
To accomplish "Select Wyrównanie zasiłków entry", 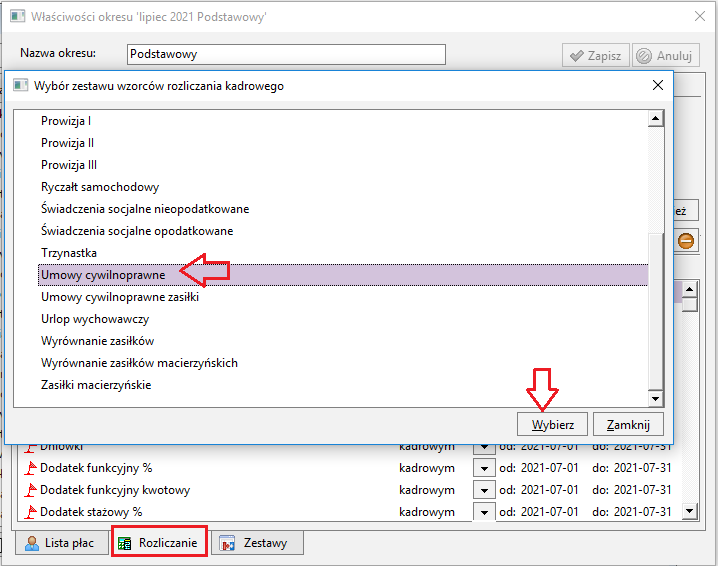I will click(98, 341).
